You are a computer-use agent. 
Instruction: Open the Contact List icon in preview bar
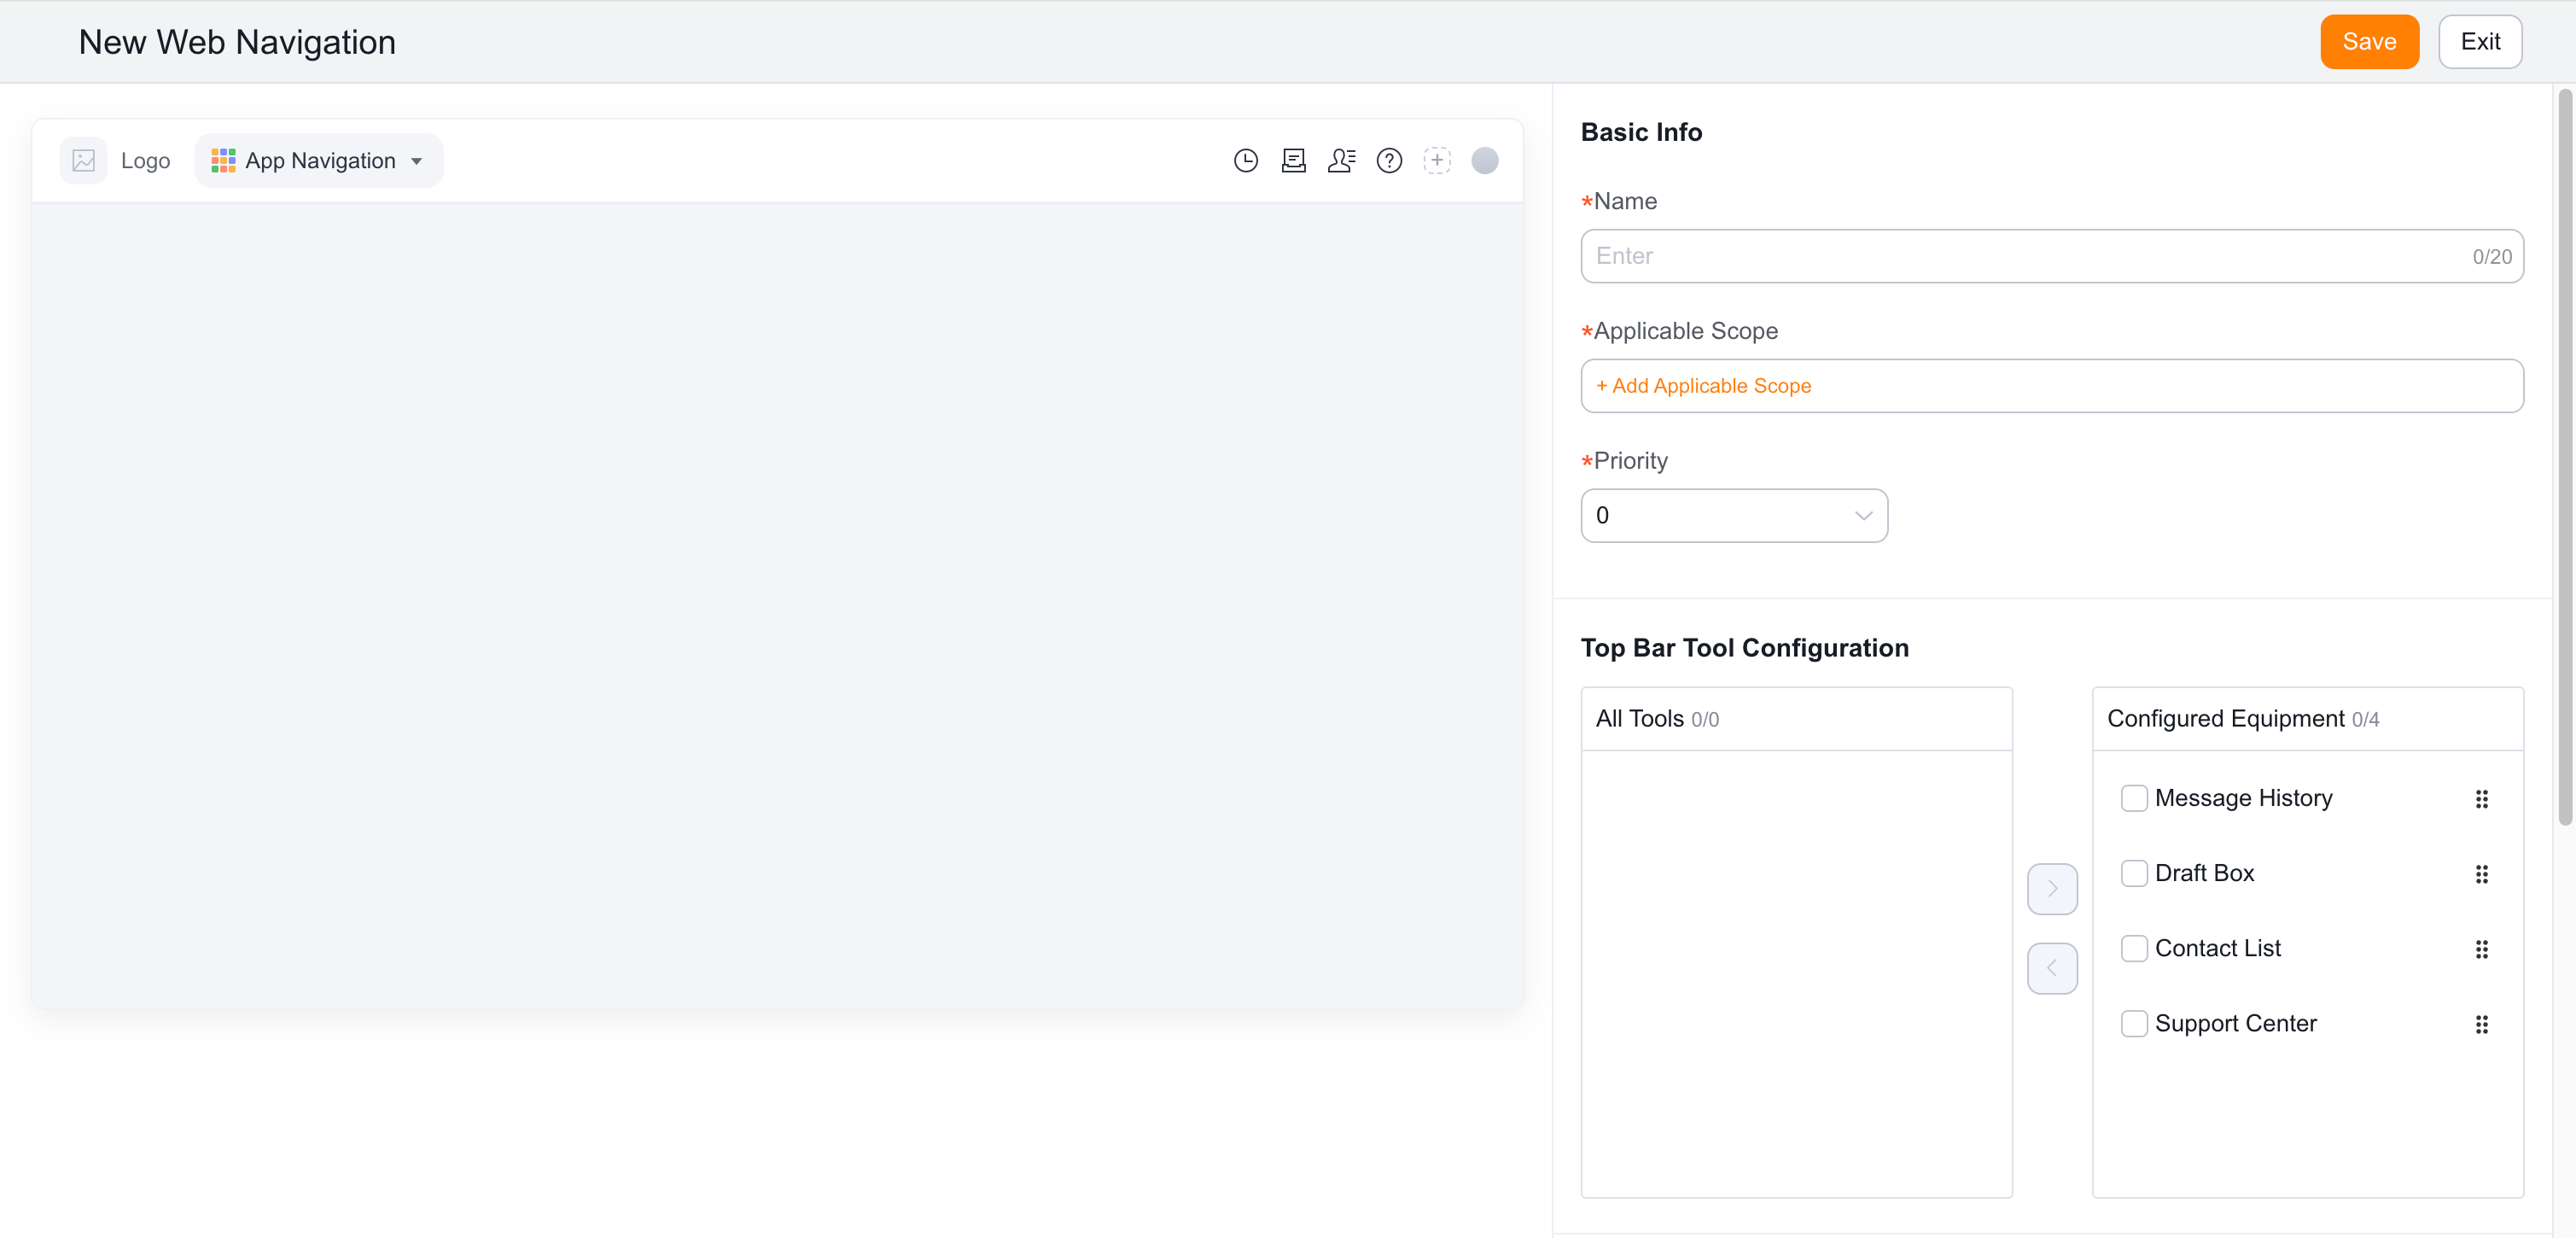[1341, 160]
